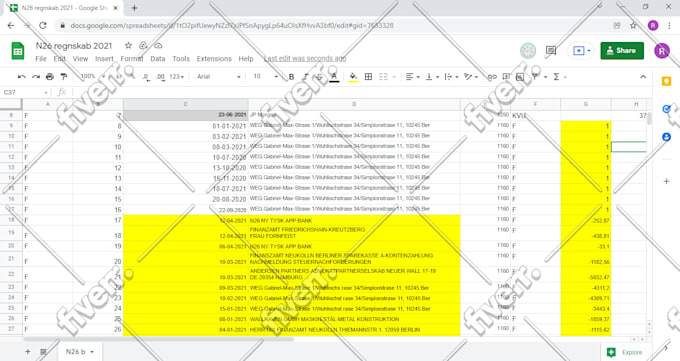Open Tasks in the side panel
Screen dimensions: 680x361
[x=667, y=109]
